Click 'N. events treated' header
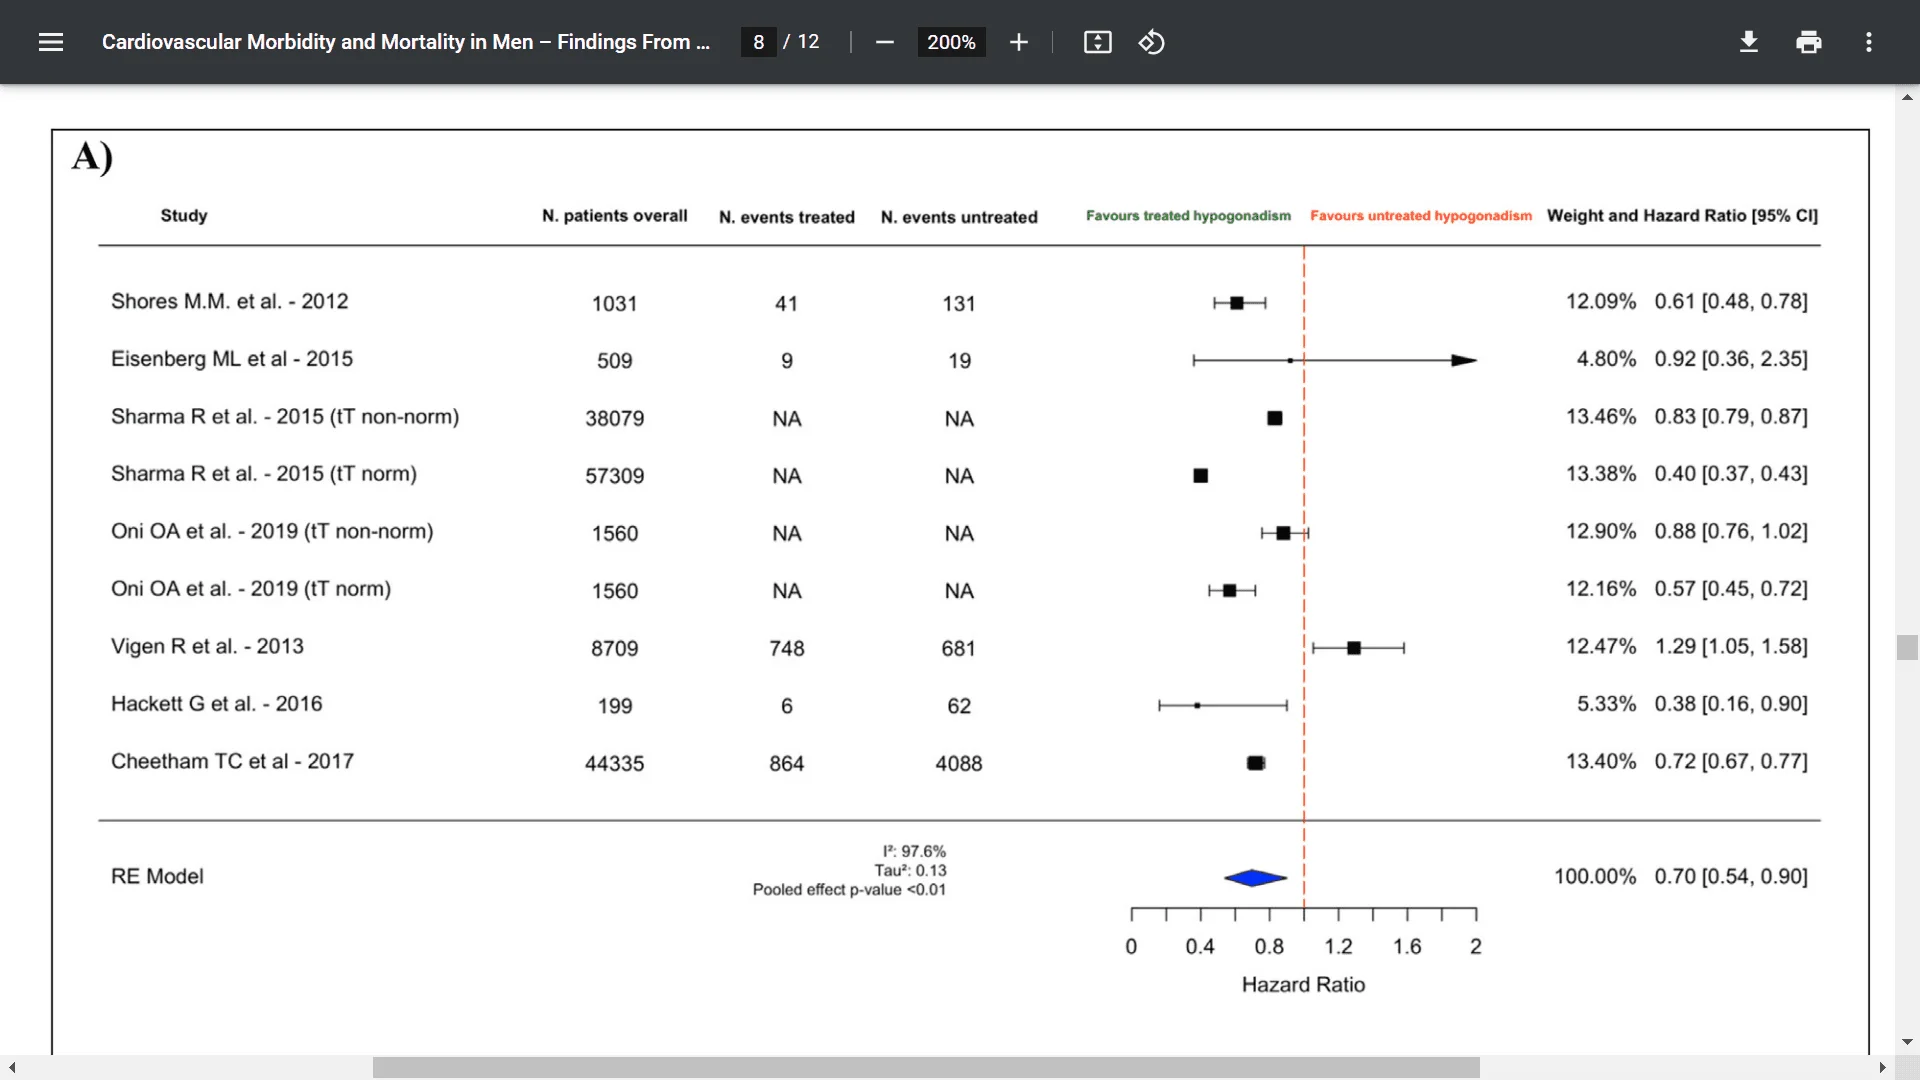Image resolution: width=1920 pixels, height=1080 pixels. [787, 217]
